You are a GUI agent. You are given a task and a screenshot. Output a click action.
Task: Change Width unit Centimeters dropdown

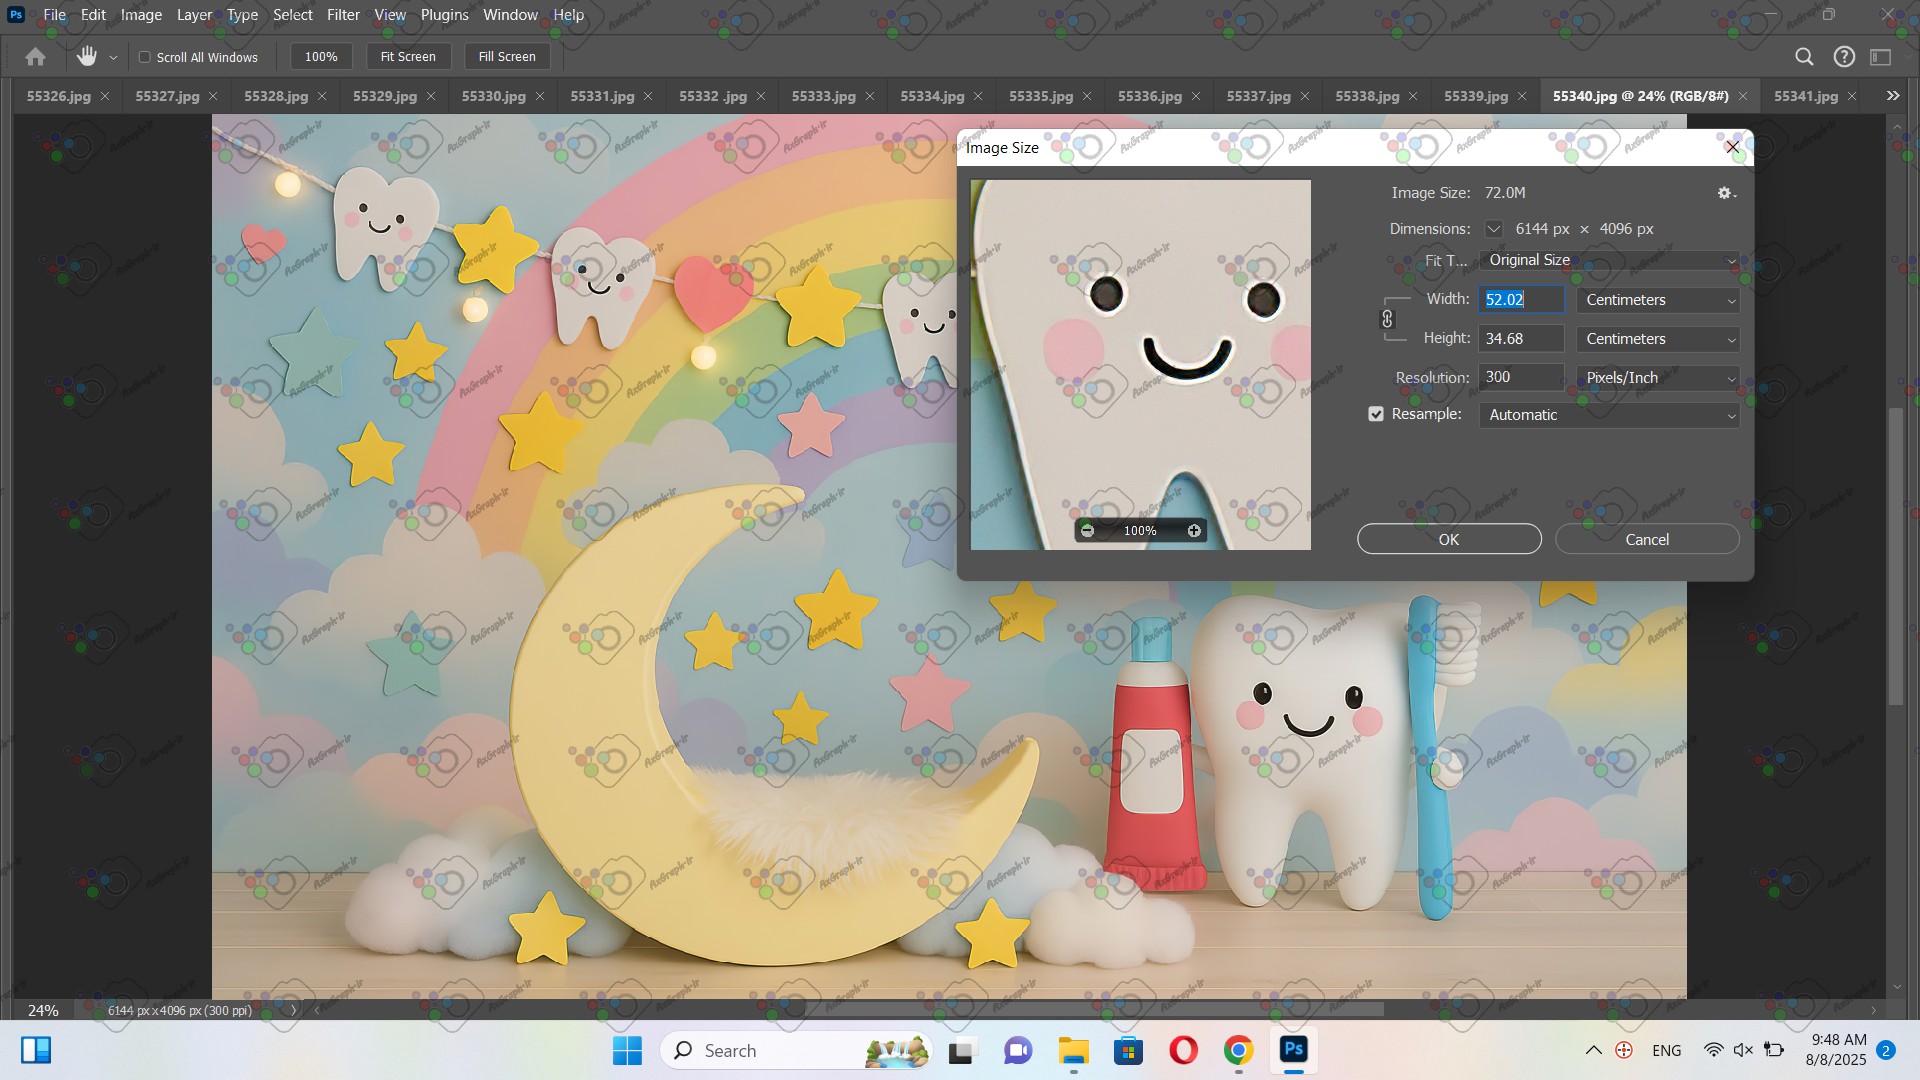pos(1658,300)
